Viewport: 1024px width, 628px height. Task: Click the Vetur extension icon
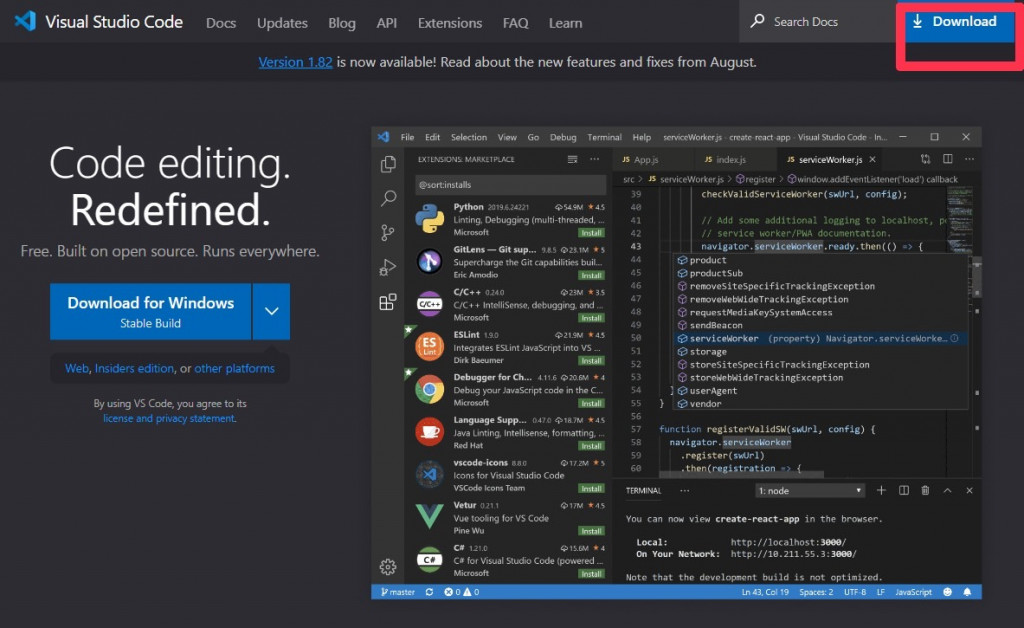click(x=430, y=517)
